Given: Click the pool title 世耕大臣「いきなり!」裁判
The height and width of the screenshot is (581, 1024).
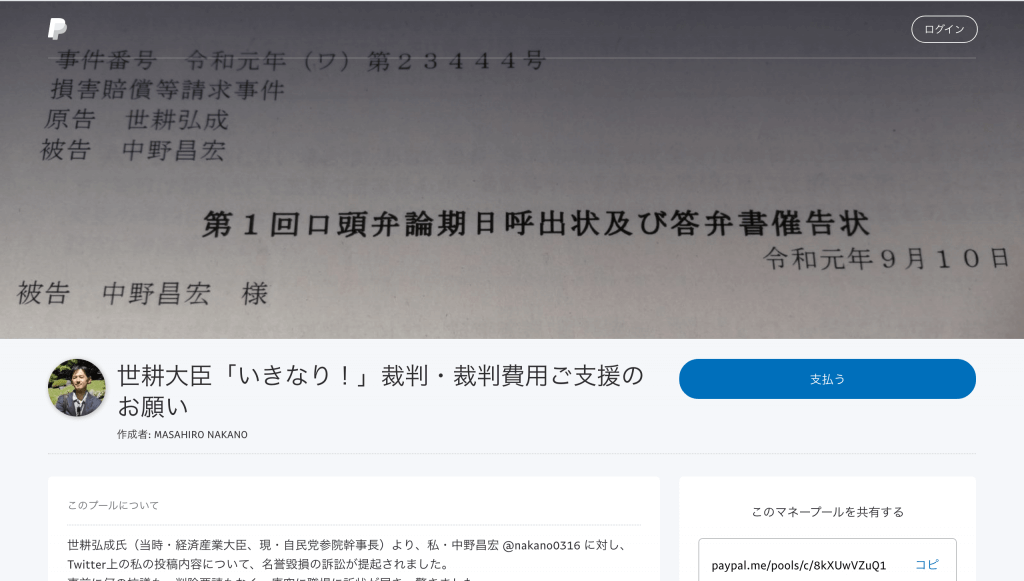Looking at the screenshot, I should pos(381,390).
